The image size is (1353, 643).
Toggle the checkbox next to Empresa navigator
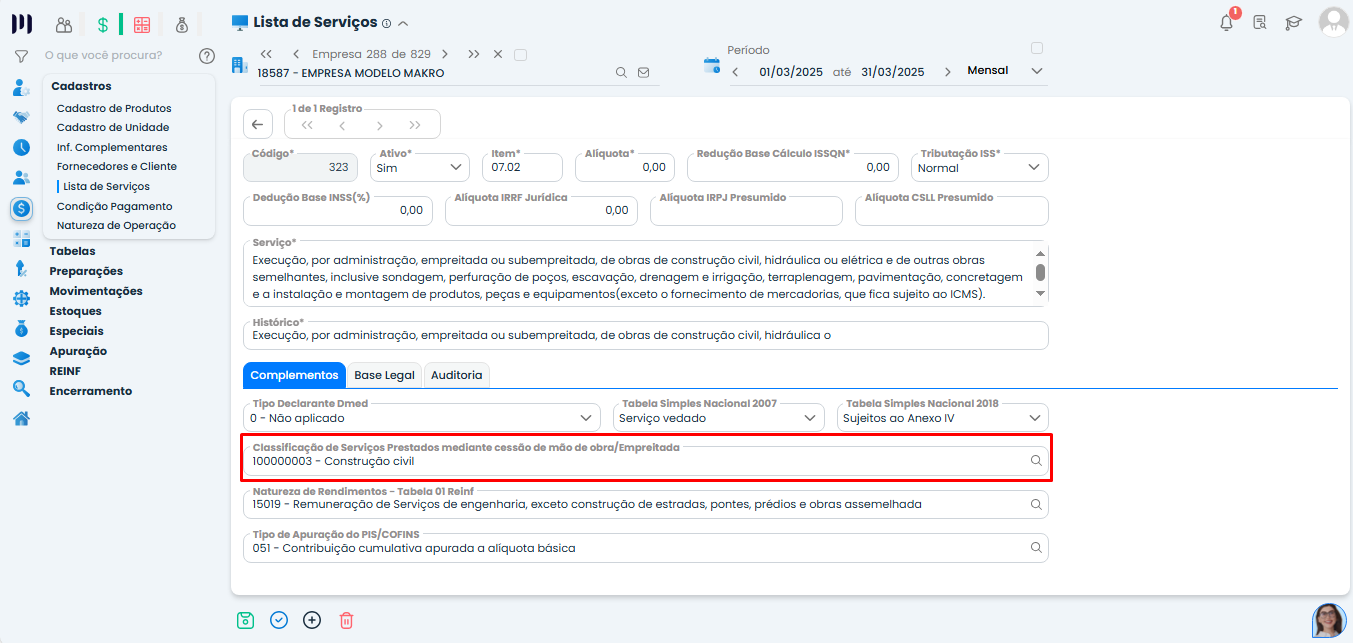(x=520, y=55)
